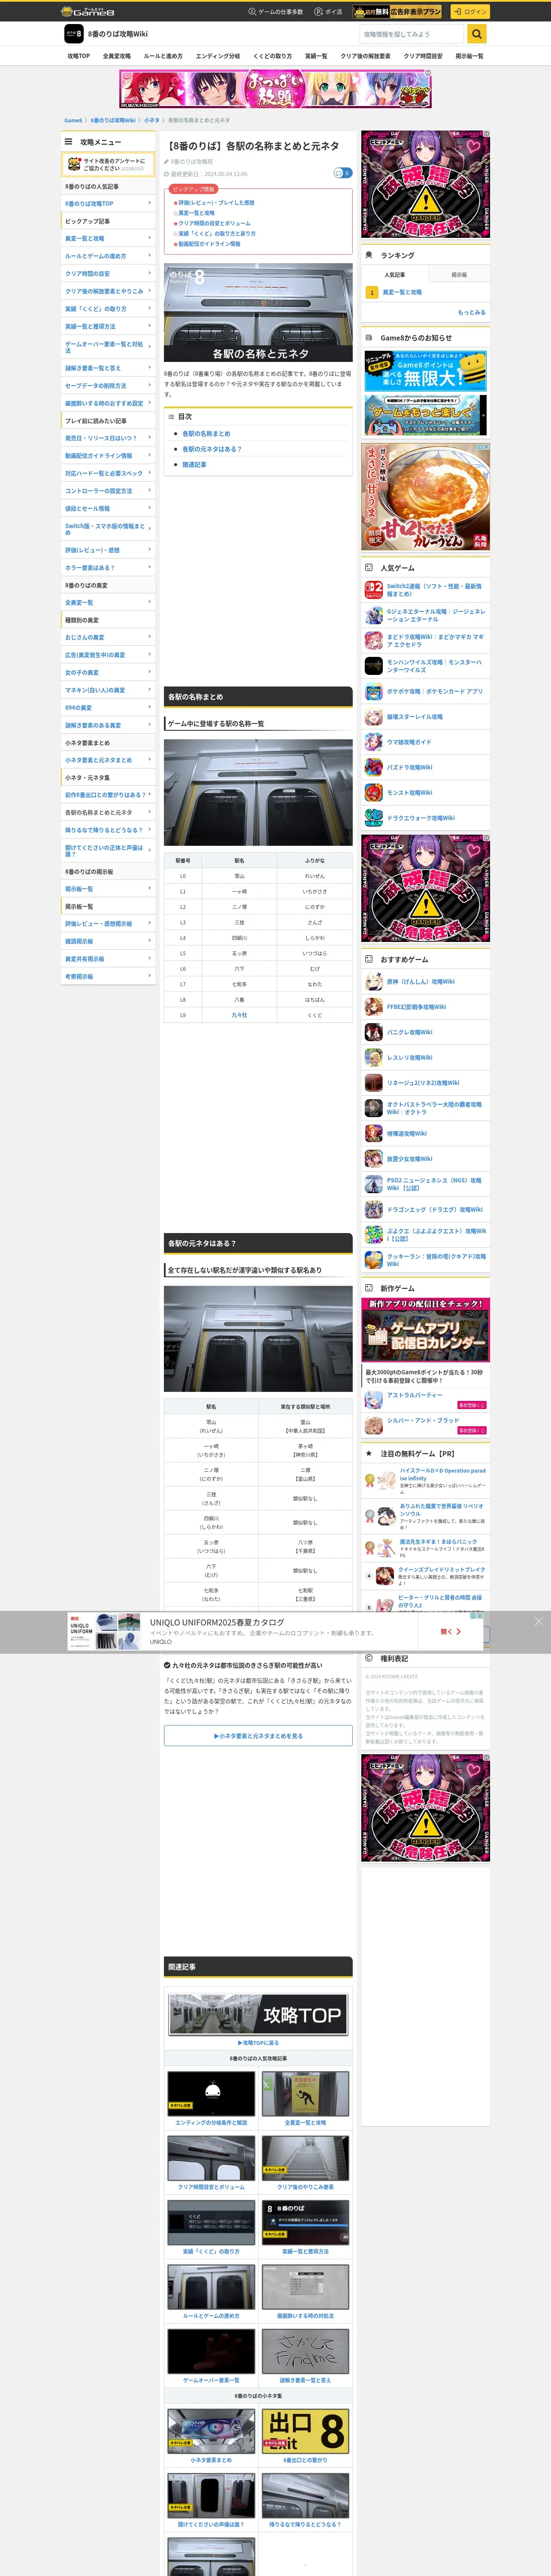Click もっとみる under the ranking
Screen dimensions: 551x2576
[472, 312]
